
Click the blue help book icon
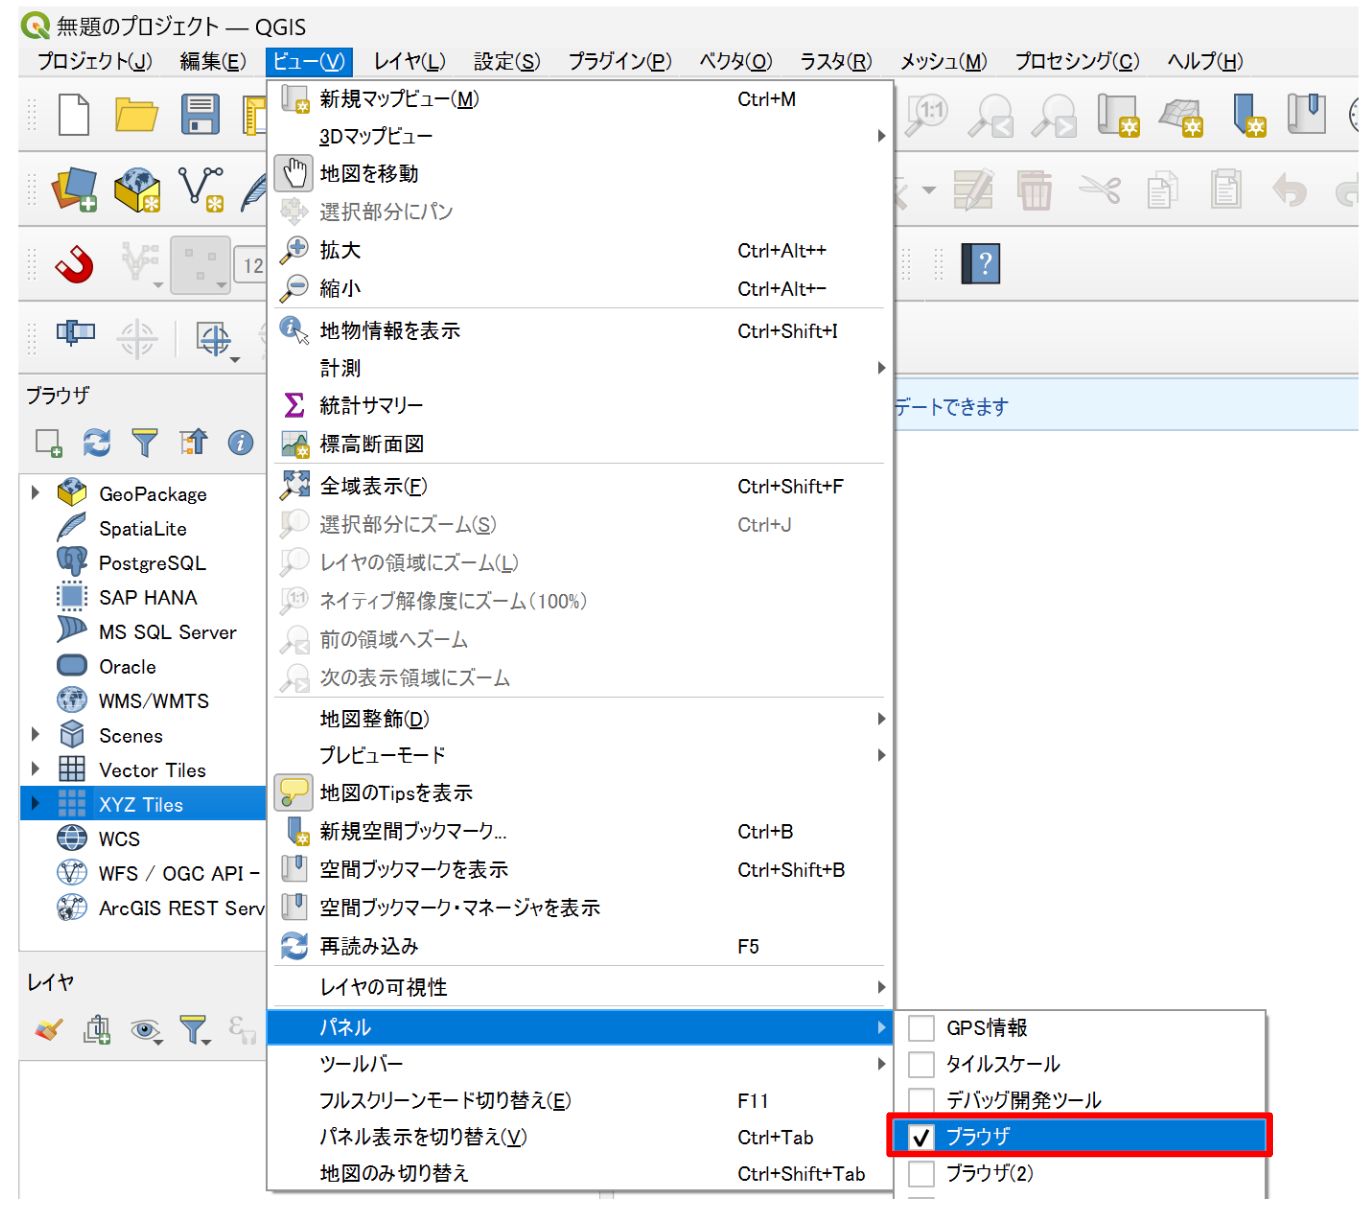point(980,264)
